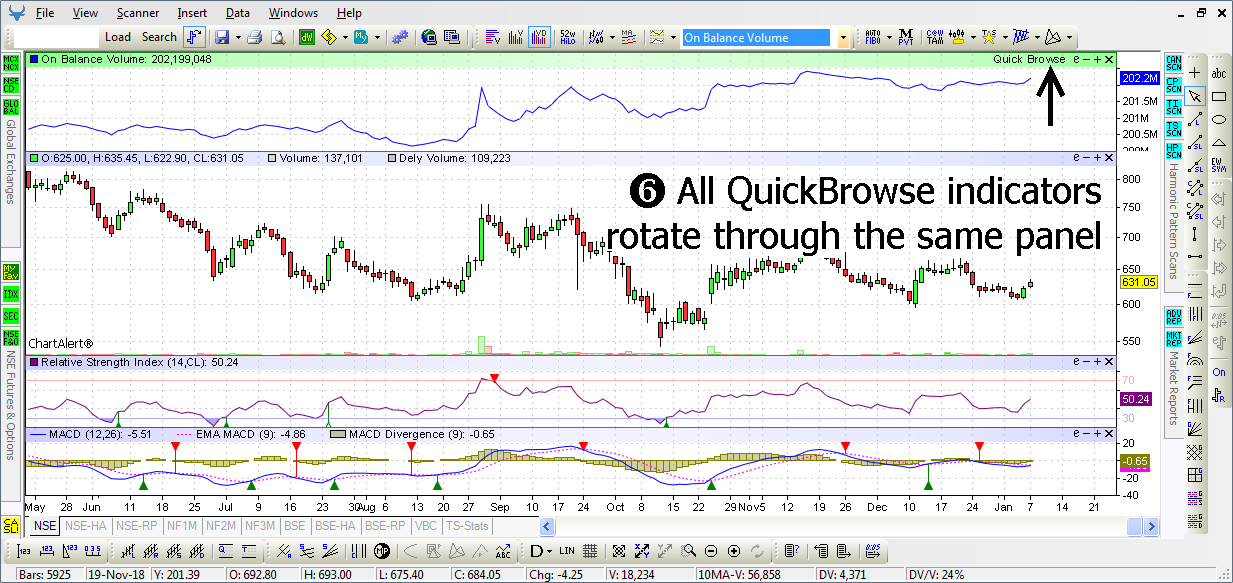Viewport: 1233px width, 583px height.
Task: Click the TAS star toolbar icon
Action: pyautogui.click(x=990, y=37)
